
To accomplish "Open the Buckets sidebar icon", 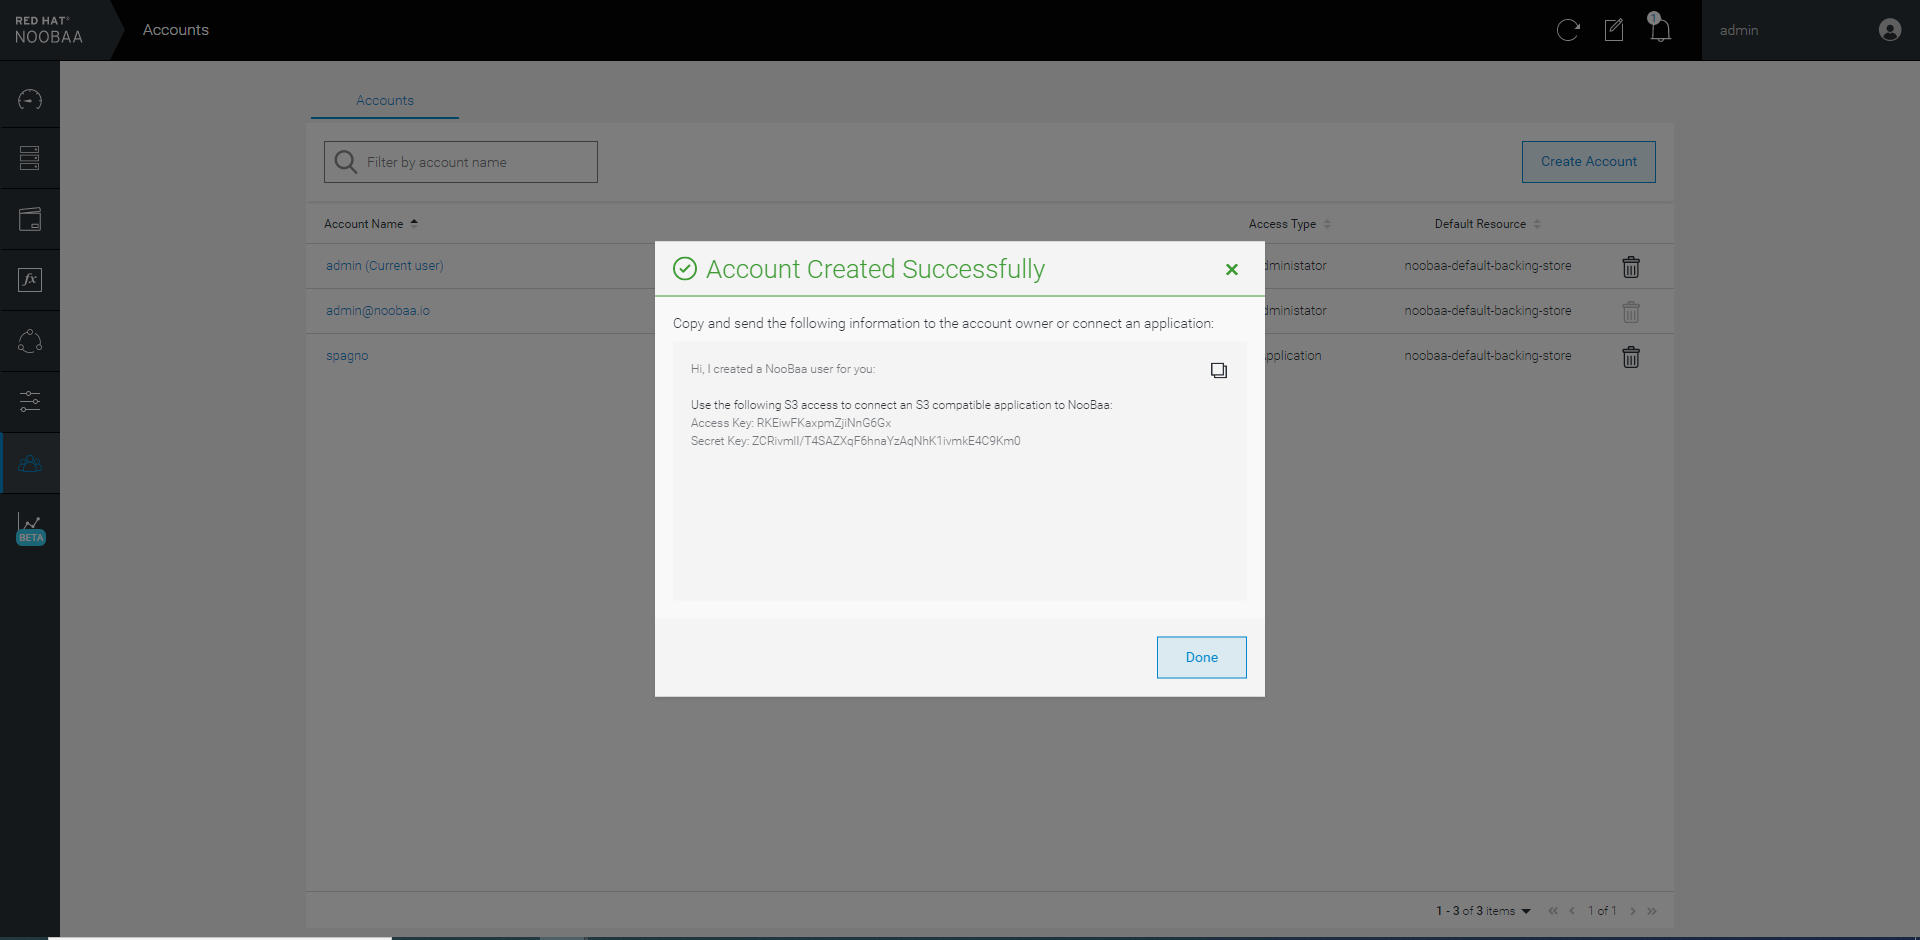I will (30, 219).
